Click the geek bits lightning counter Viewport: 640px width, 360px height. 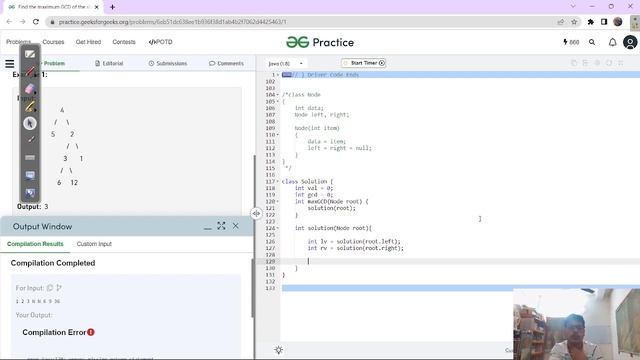571,42
